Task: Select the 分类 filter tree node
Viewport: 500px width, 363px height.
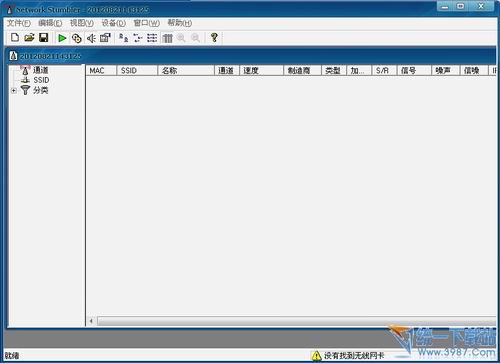Action: point(40,90)
